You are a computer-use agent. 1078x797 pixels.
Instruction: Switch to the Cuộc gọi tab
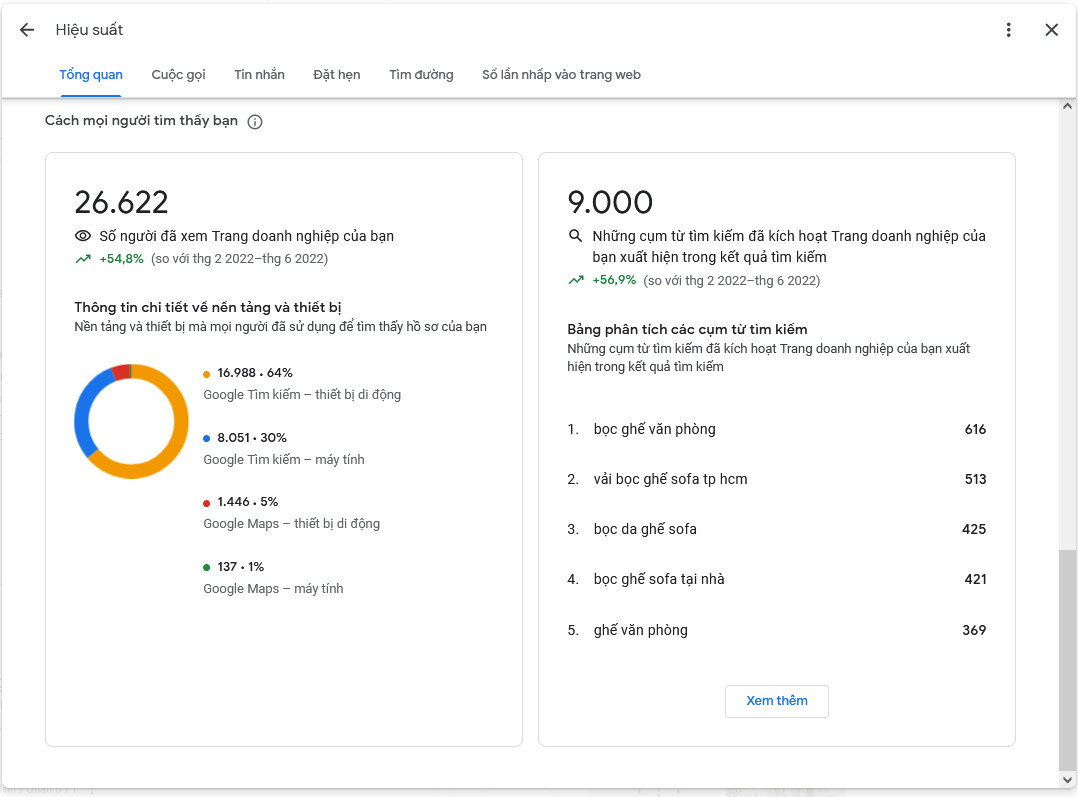[178, 74]
